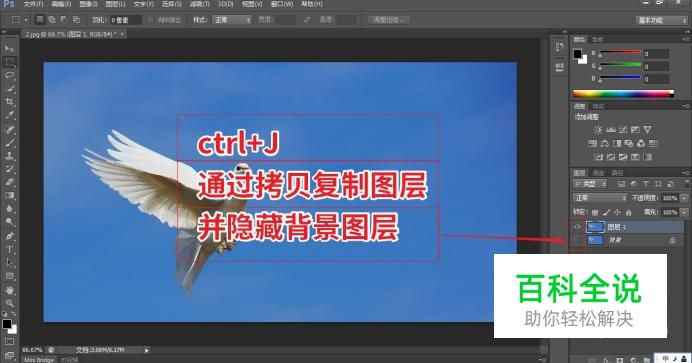Close the 2.jpg document tab
This screenshot has width=692, height=363.
122,34
